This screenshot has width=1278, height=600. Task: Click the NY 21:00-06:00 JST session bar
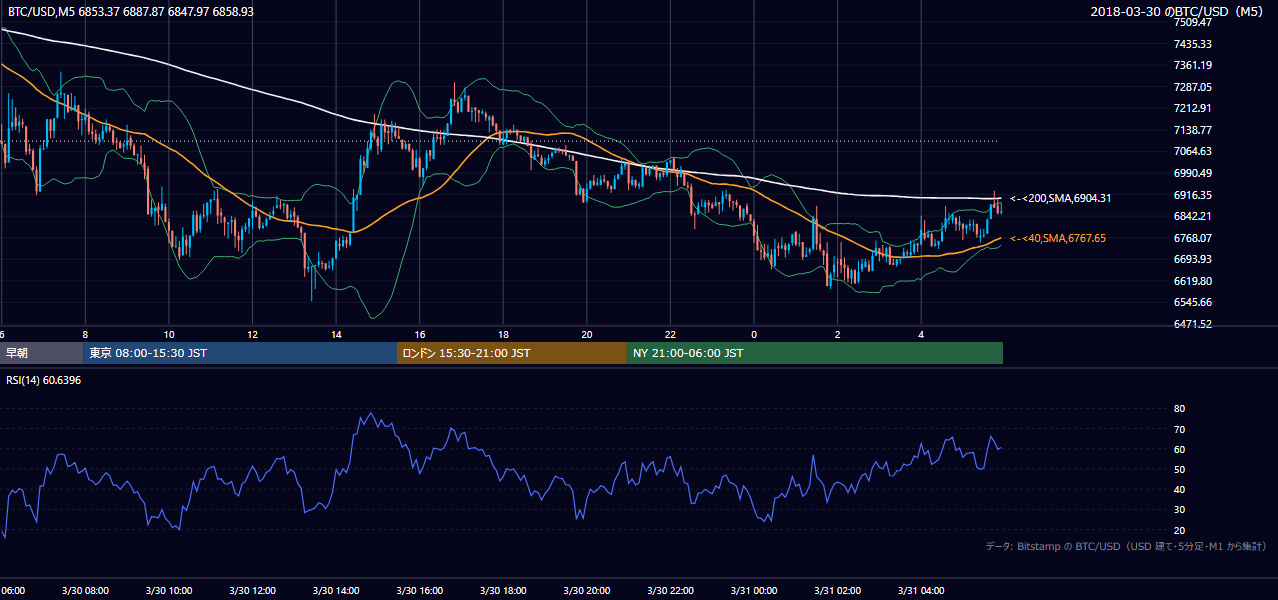coord(815,353)
